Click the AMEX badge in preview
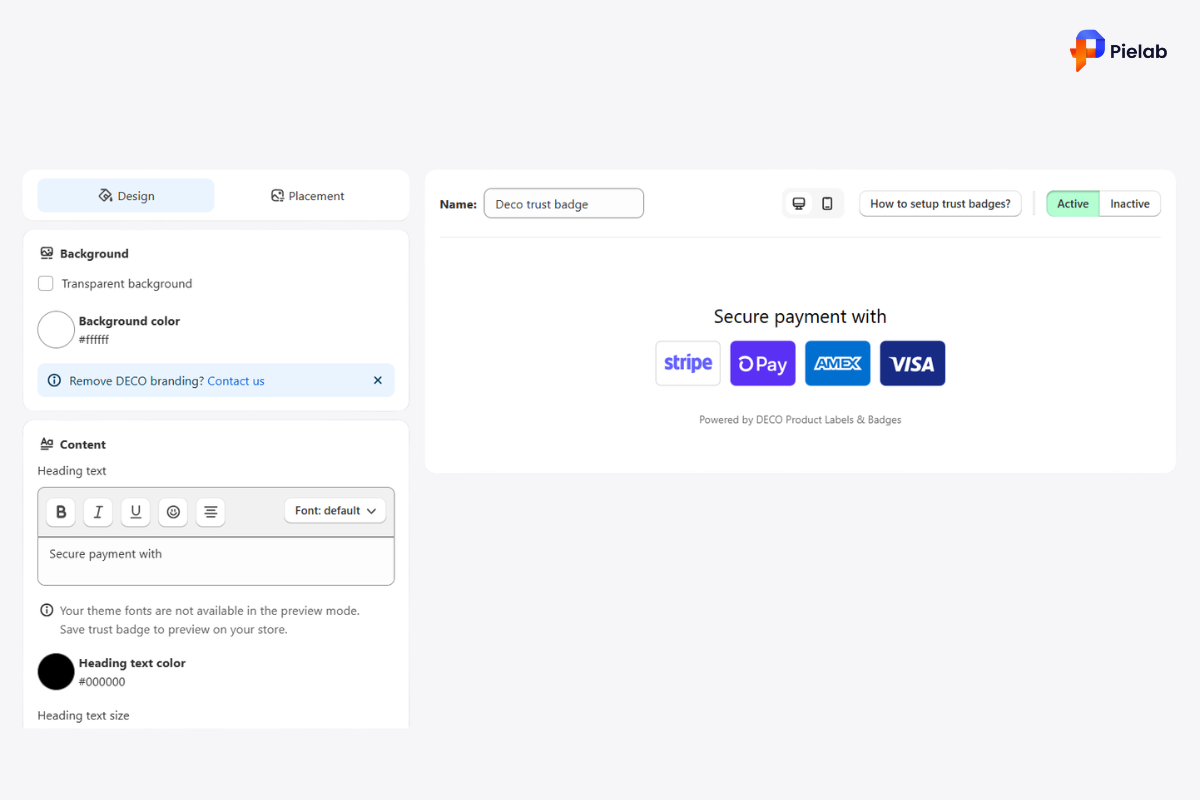 pos(838,363)
